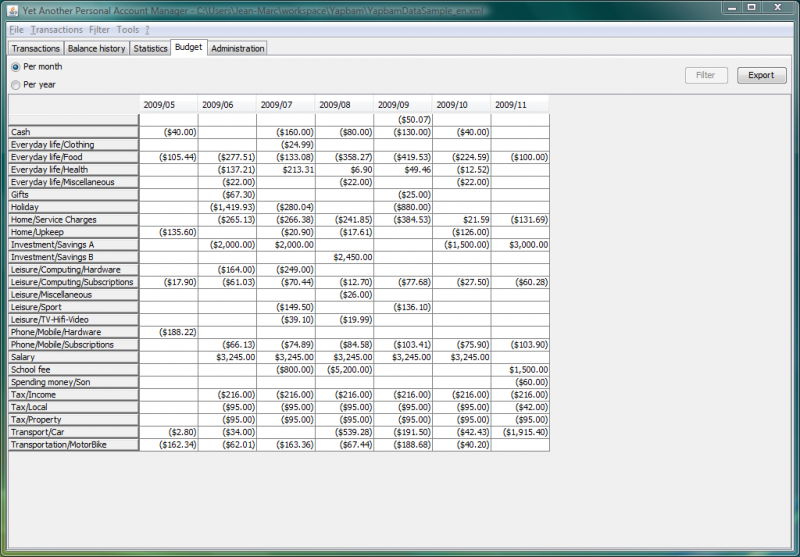Go to the Administration tab
Viewport: 800px width, 557px height.
click(x=238, y=48)
